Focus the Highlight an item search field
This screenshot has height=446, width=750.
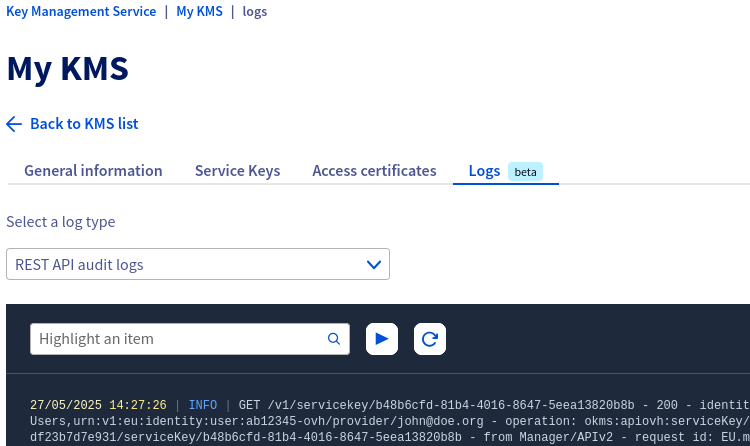click(180, 339)
